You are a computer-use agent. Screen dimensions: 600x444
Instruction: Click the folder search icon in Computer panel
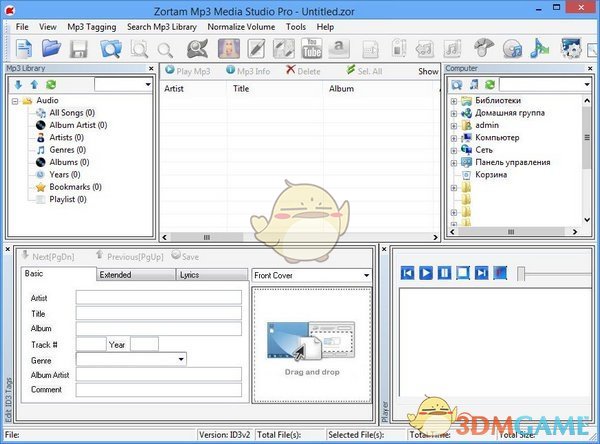click(457, 85)
